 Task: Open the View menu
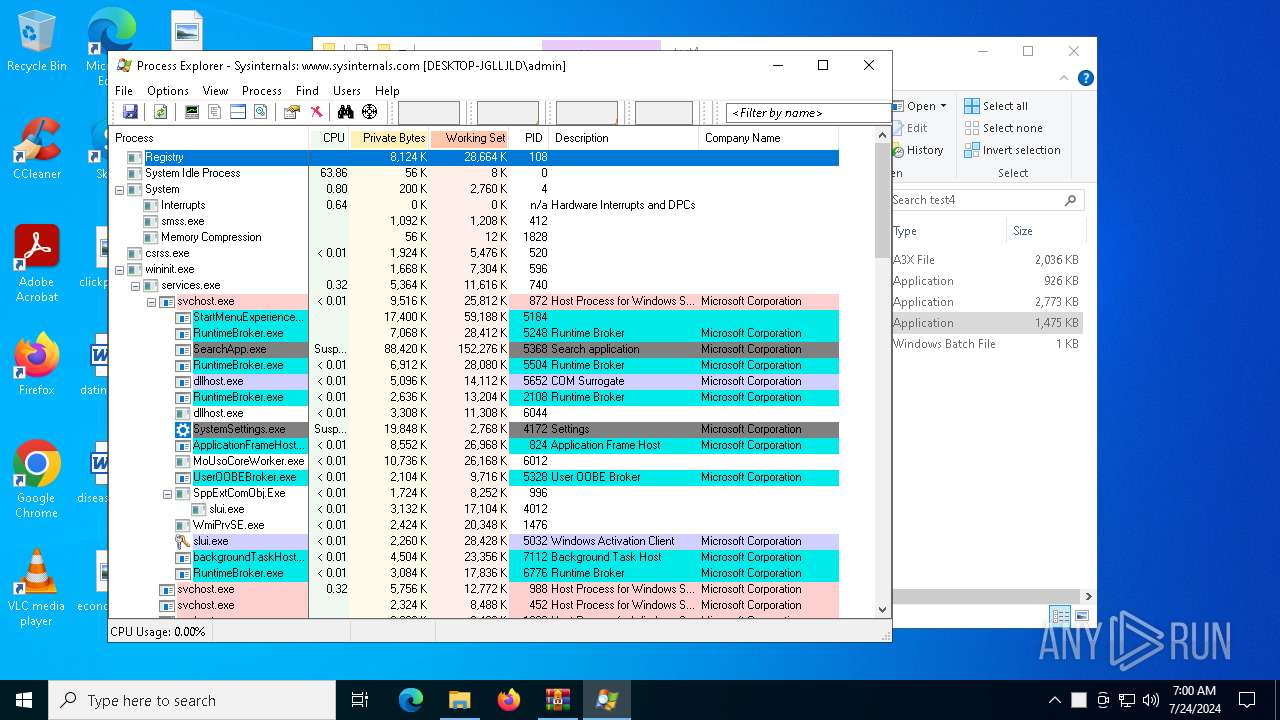215,90
